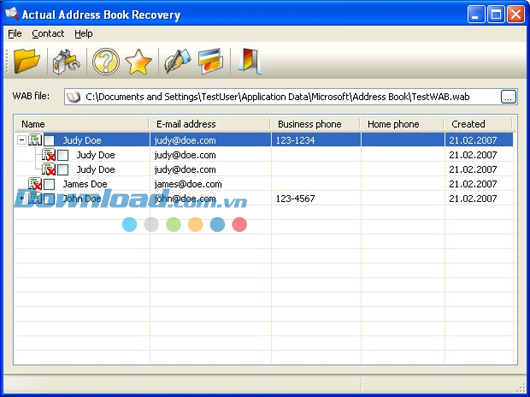Click the contact icon on selected Judy Doe row
Screen dimensions: 530x397
tap(35, 140)
